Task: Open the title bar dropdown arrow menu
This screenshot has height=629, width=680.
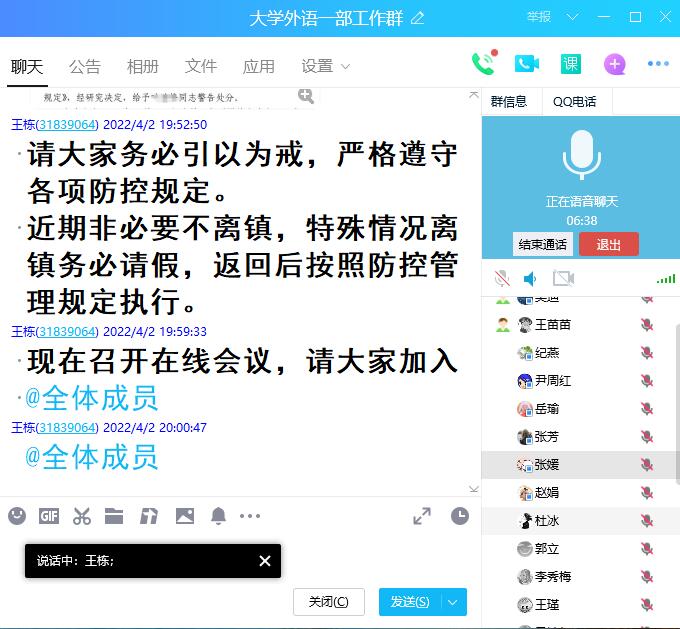Action: (x=573, y=17)
